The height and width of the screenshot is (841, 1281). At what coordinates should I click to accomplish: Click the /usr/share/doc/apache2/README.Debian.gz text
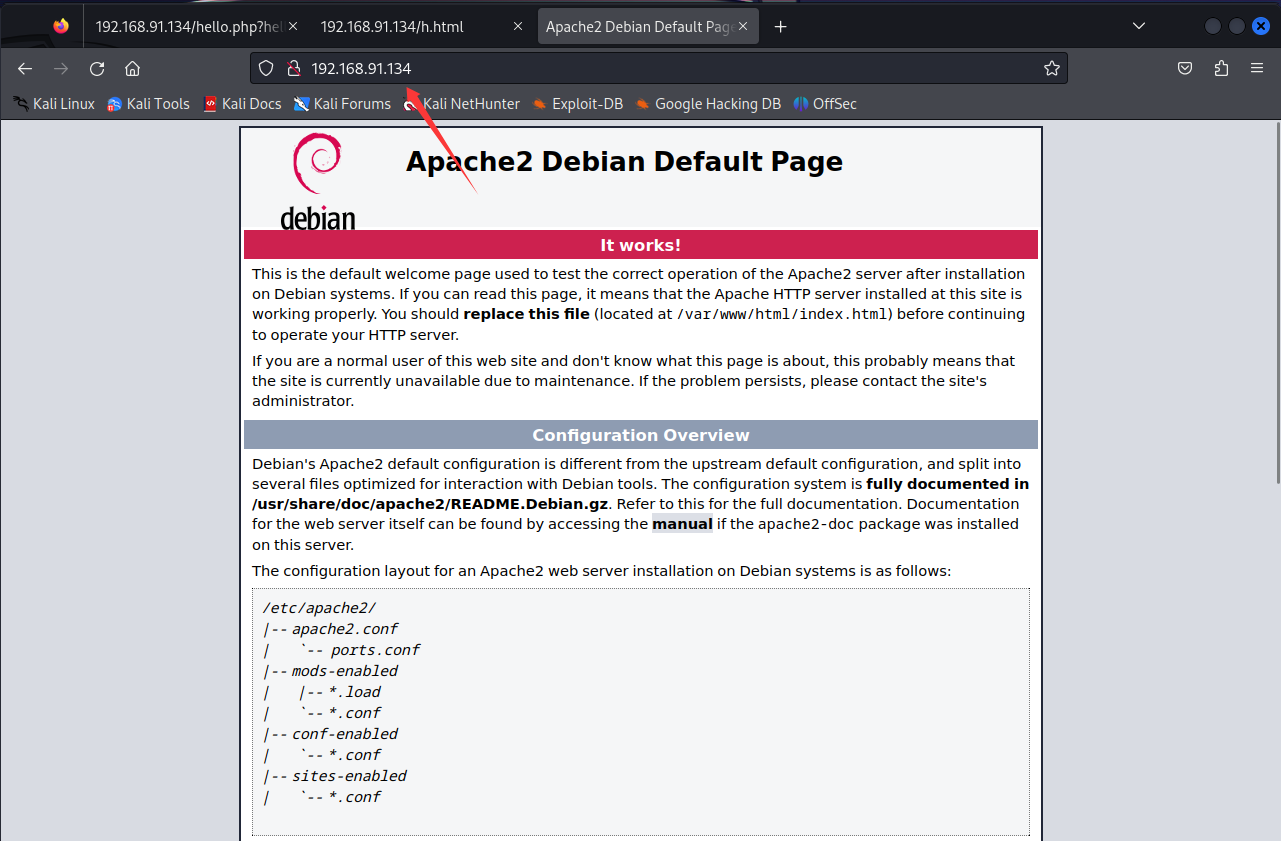432,504
